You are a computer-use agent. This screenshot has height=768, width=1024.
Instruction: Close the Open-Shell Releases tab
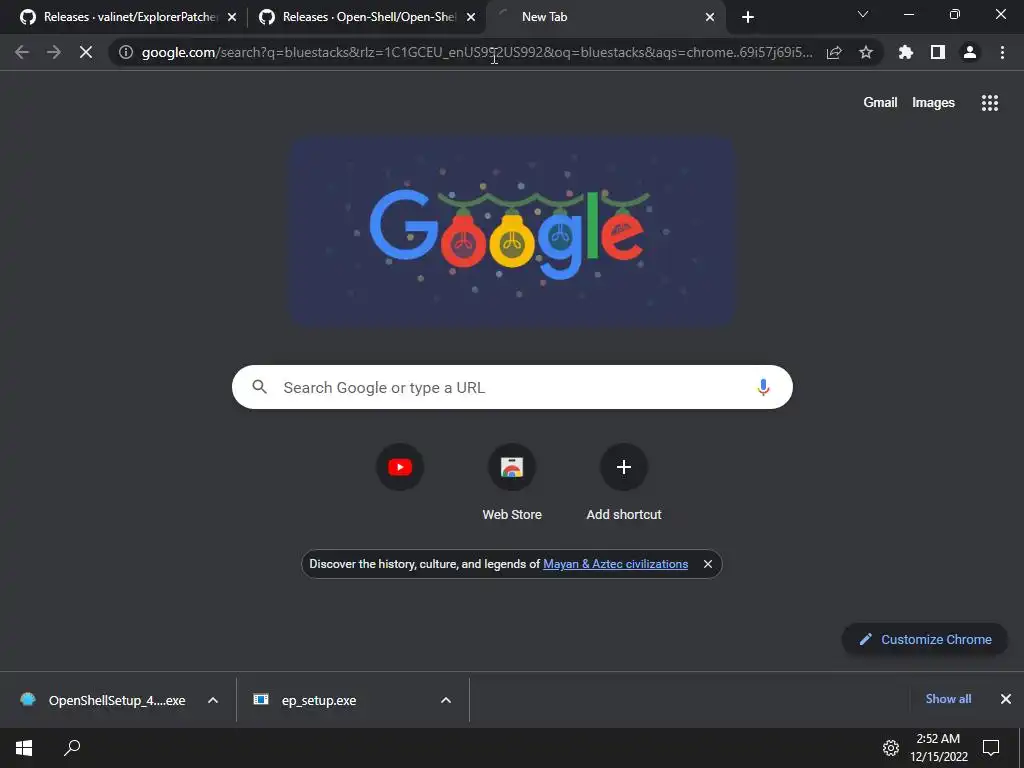471,17
